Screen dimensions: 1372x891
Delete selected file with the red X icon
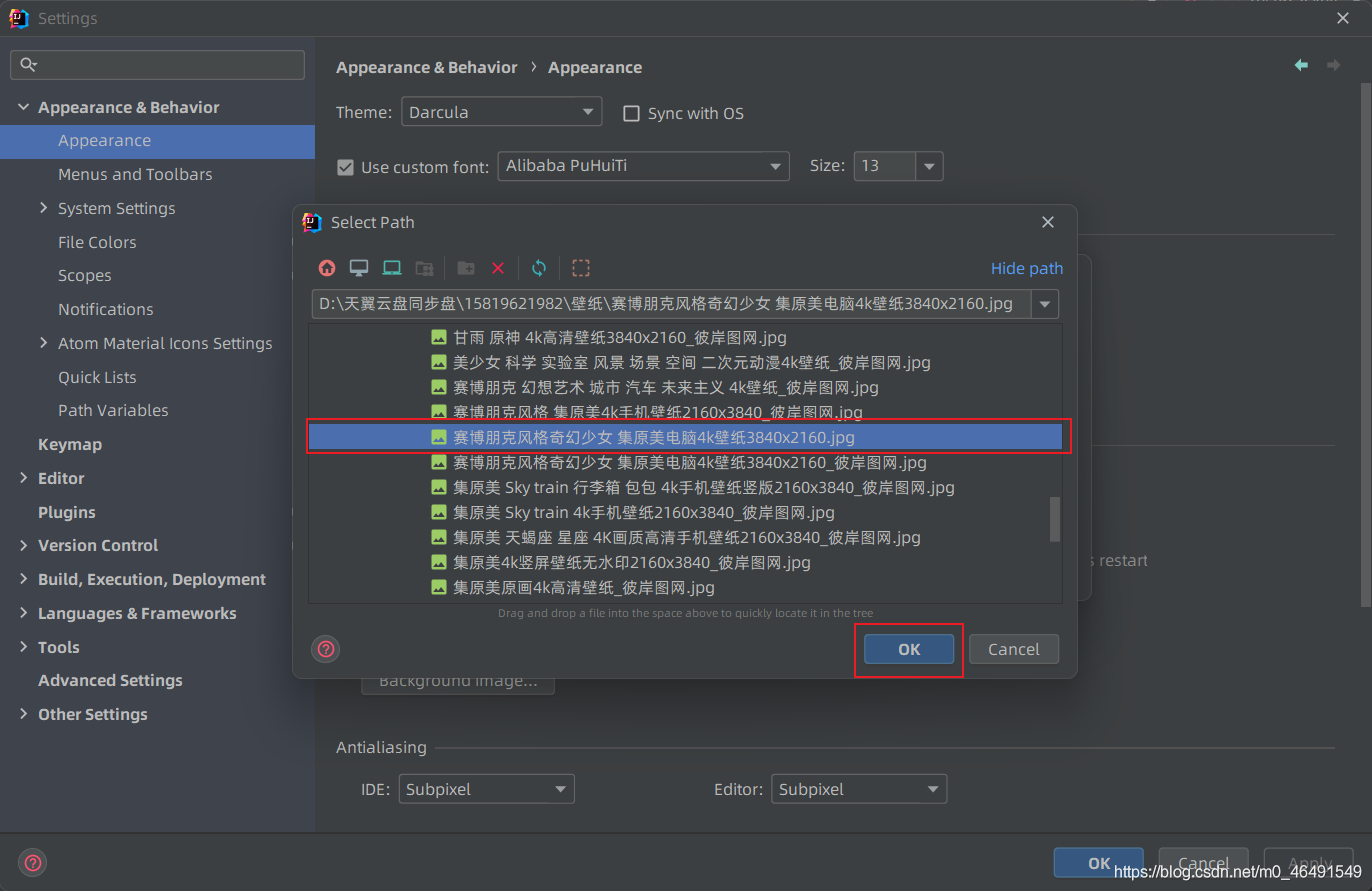(x=498, y=268)
